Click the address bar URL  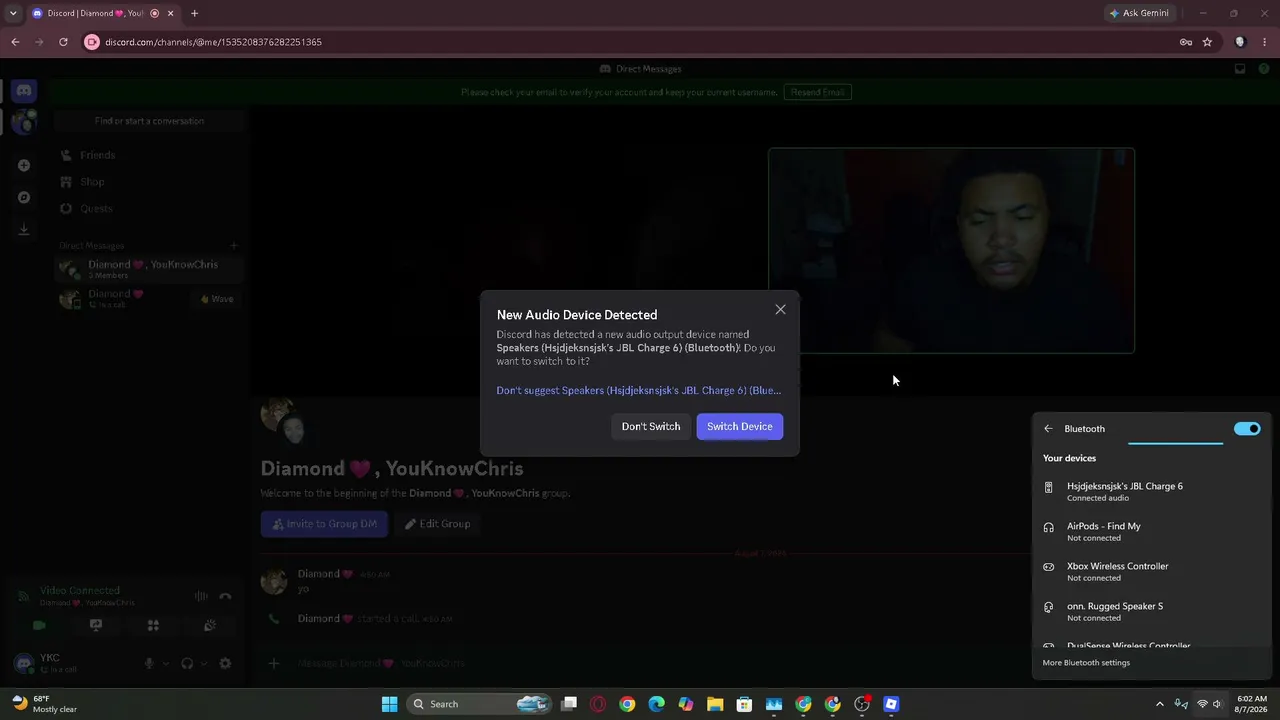coord(213,42)
